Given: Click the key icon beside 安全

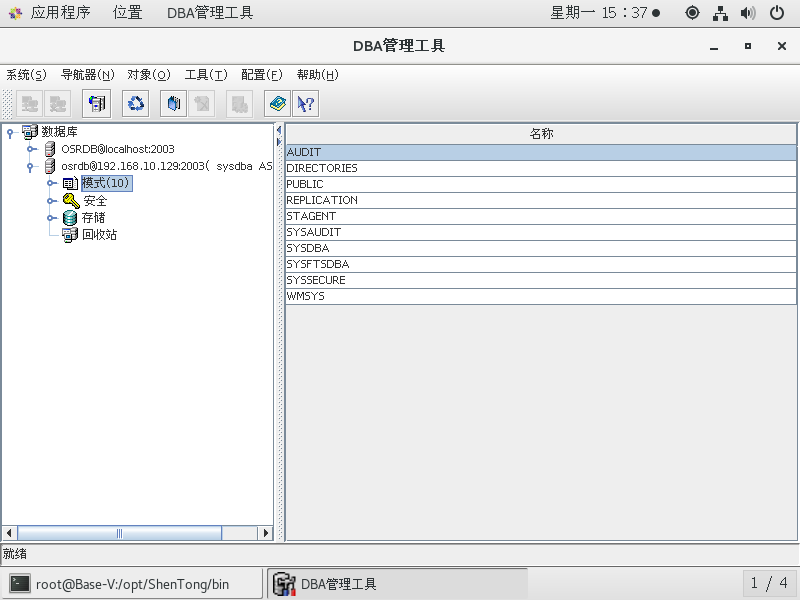Looking at the screenshot, I should point(70,201).
